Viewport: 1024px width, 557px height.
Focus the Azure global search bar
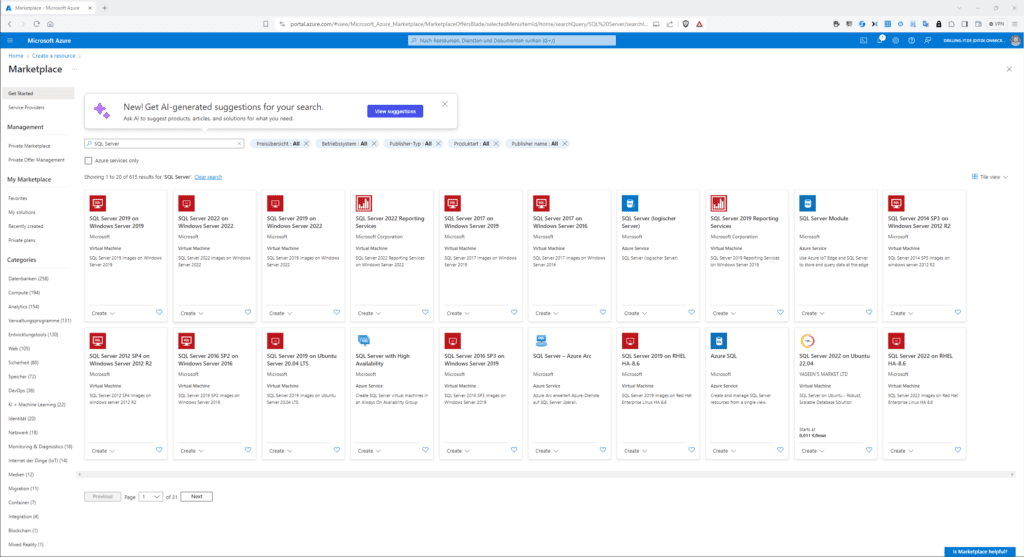pos(512,40)
